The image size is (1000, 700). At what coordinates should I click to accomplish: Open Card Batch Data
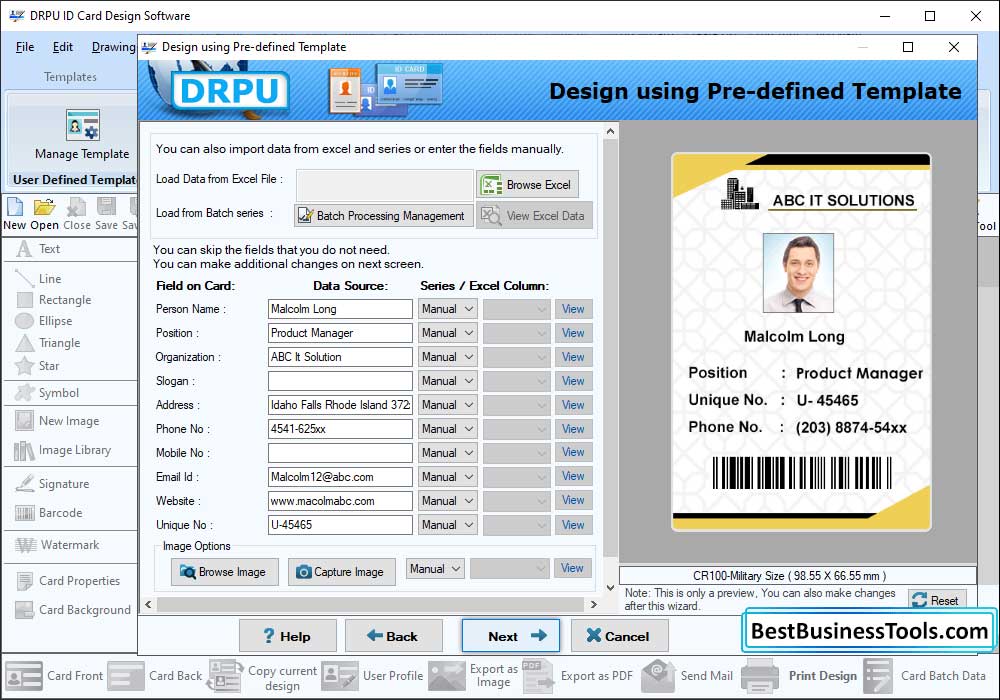[924, 676]
